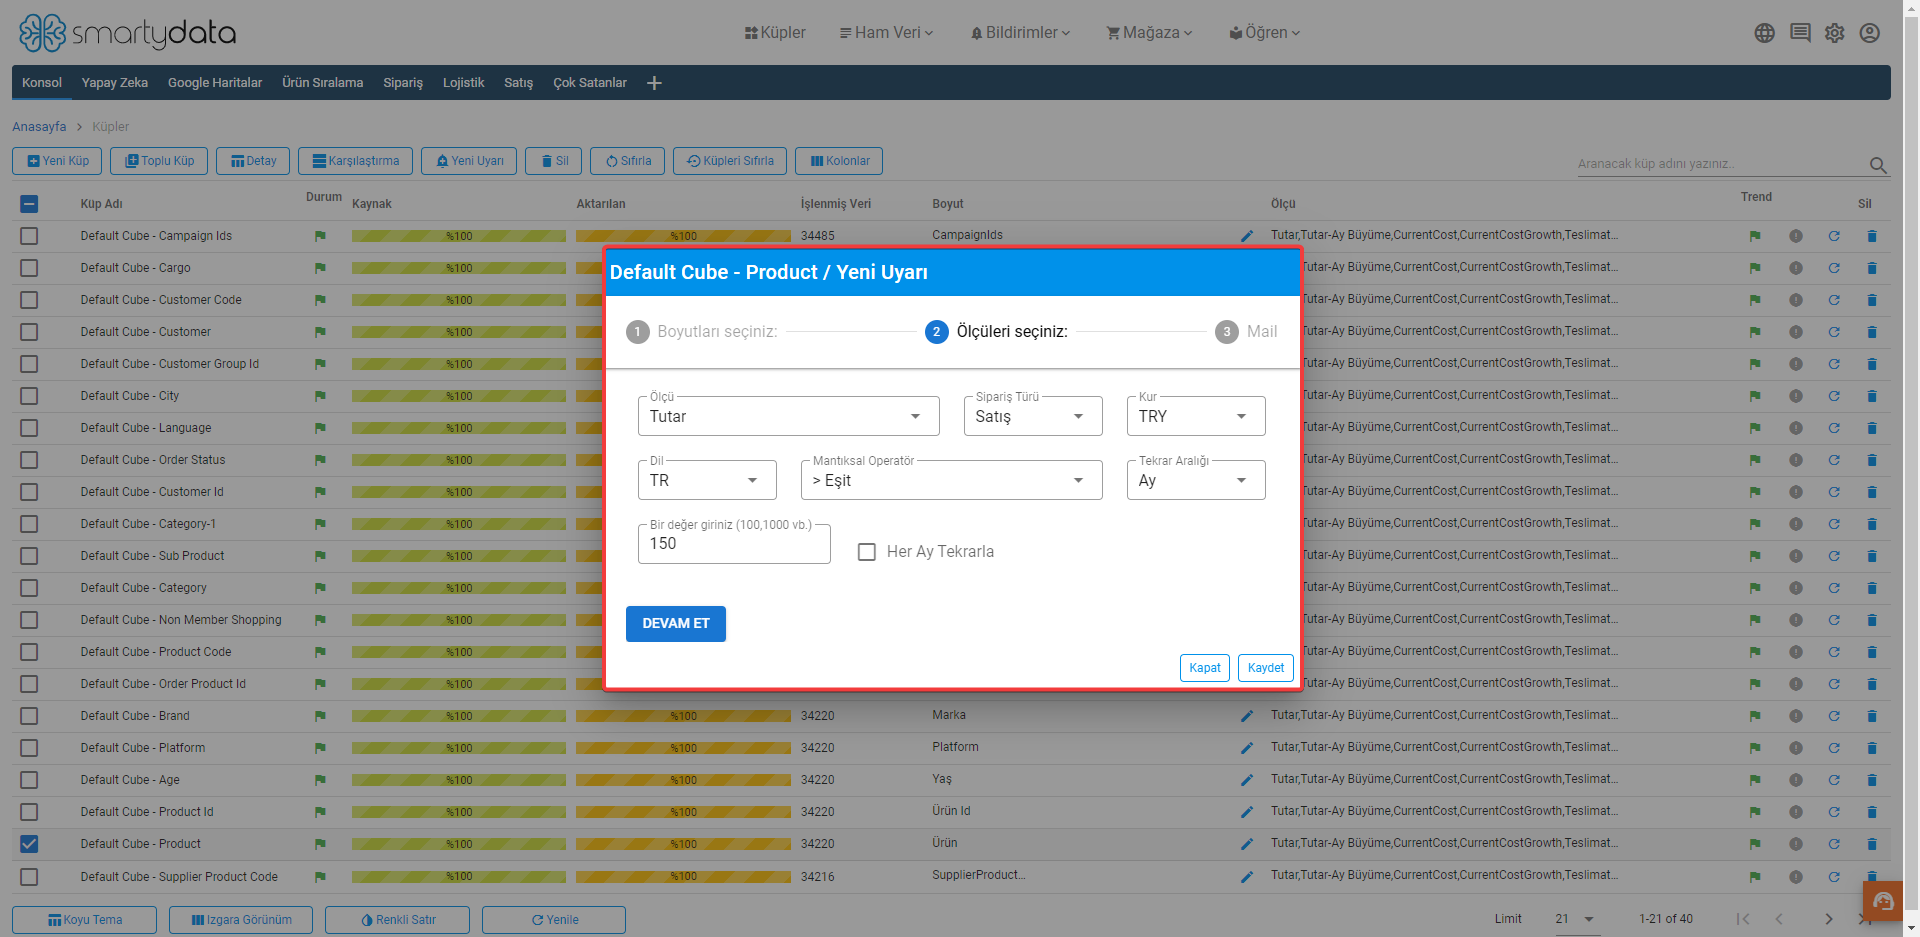This screenshot has height=937, width=1920.
Task: Click trend flag for Default Cube - Cargo
Action: pyautogui.click(x=1755, y=268)
